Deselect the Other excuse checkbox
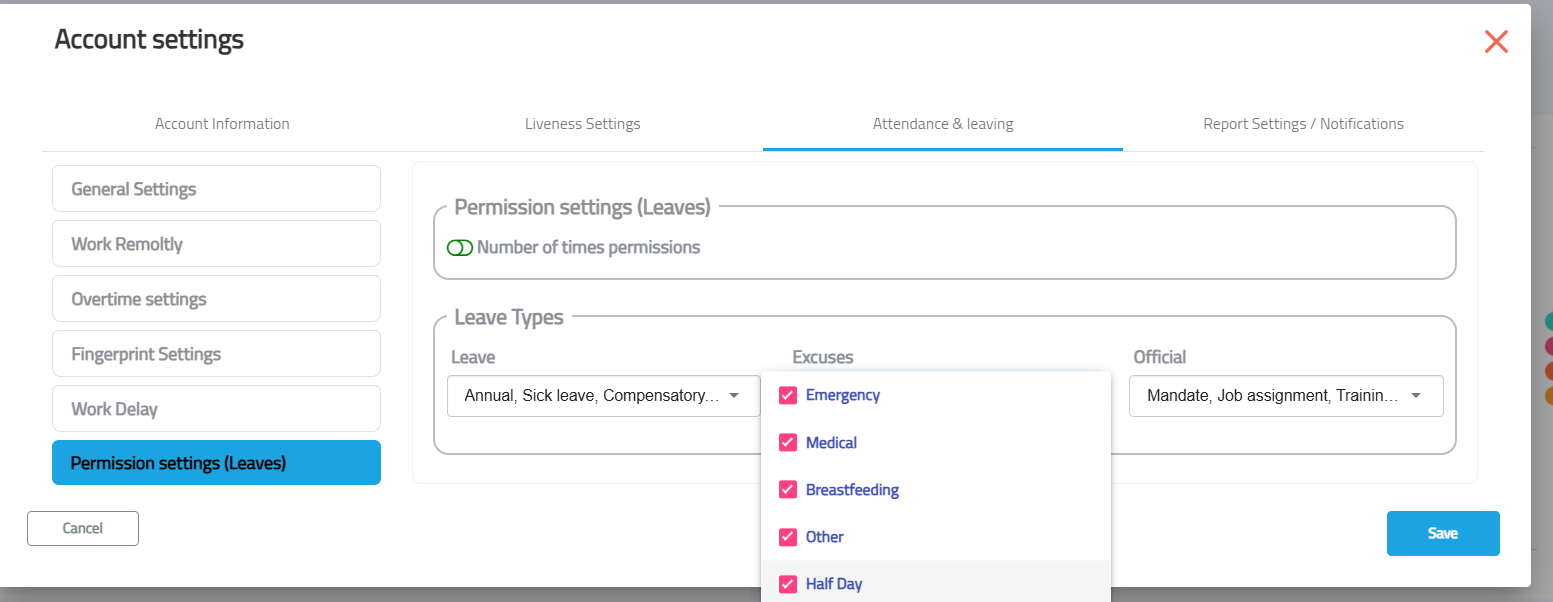The height and width of the screenshot is (602, 1553). 788,537
